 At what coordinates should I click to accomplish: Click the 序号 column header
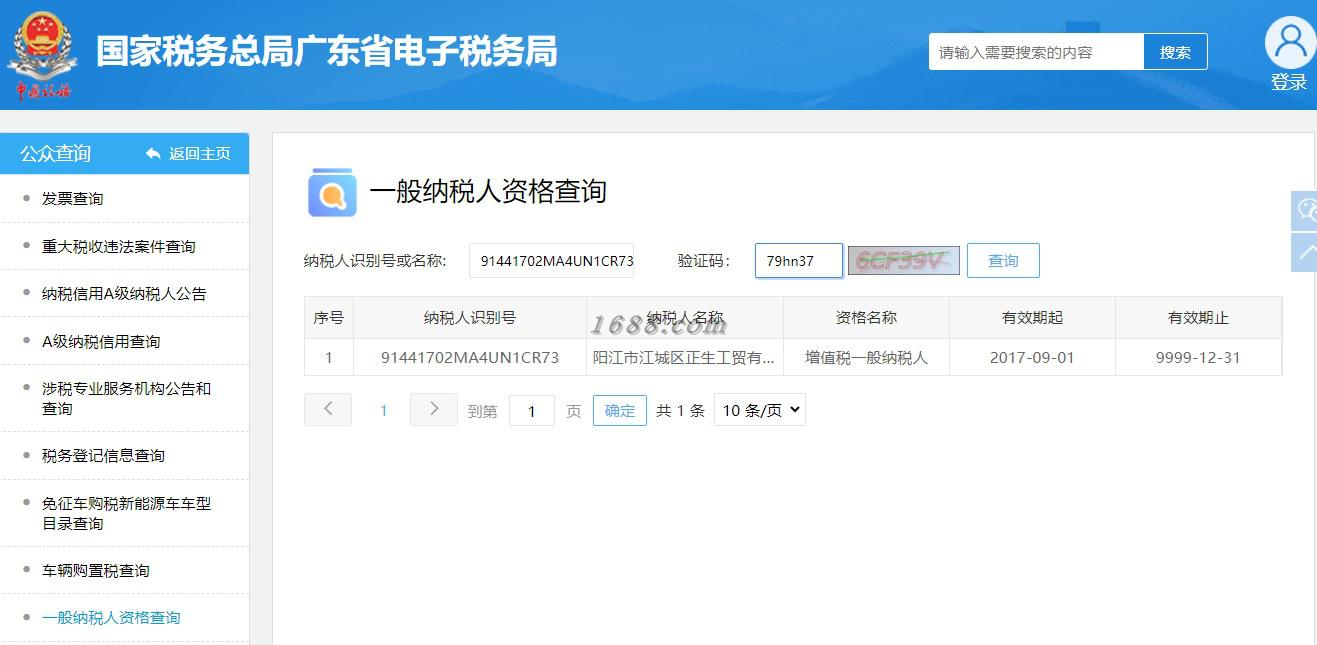pyautogui.click(x=328, y=318)
